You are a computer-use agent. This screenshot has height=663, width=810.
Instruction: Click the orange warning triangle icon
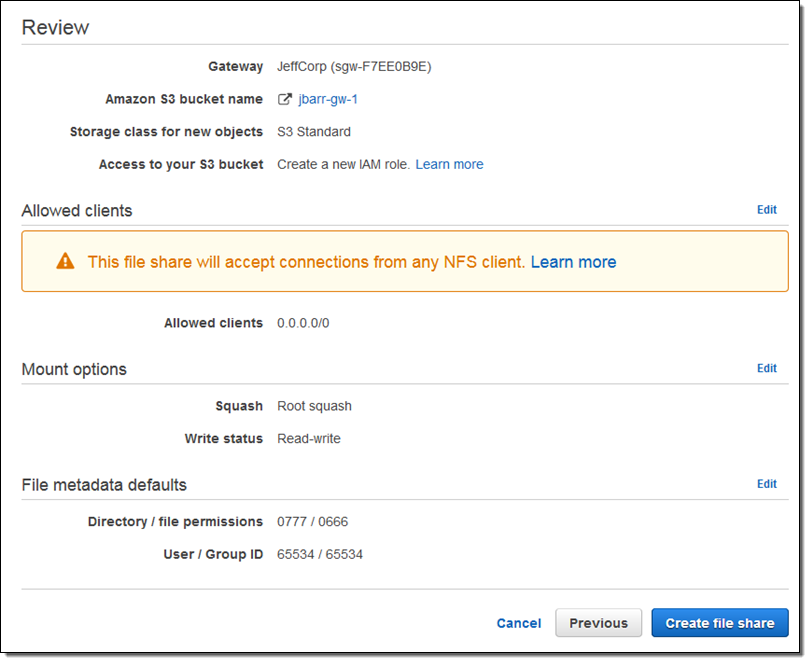(x=65, y=262)
